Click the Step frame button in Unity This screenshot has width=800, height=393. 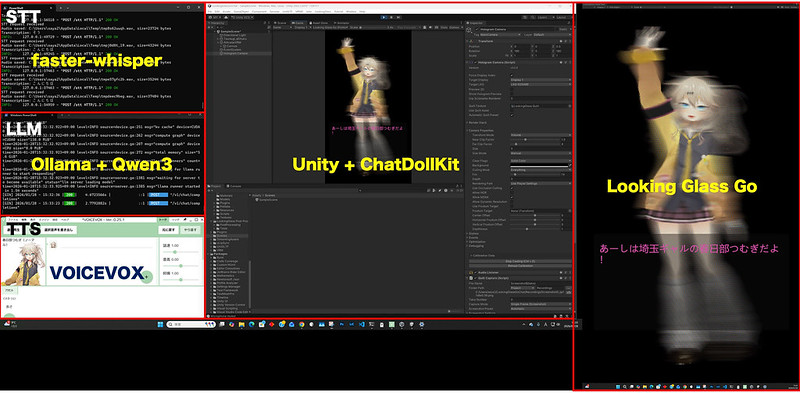pyautogui.click(x=398, y=17)
